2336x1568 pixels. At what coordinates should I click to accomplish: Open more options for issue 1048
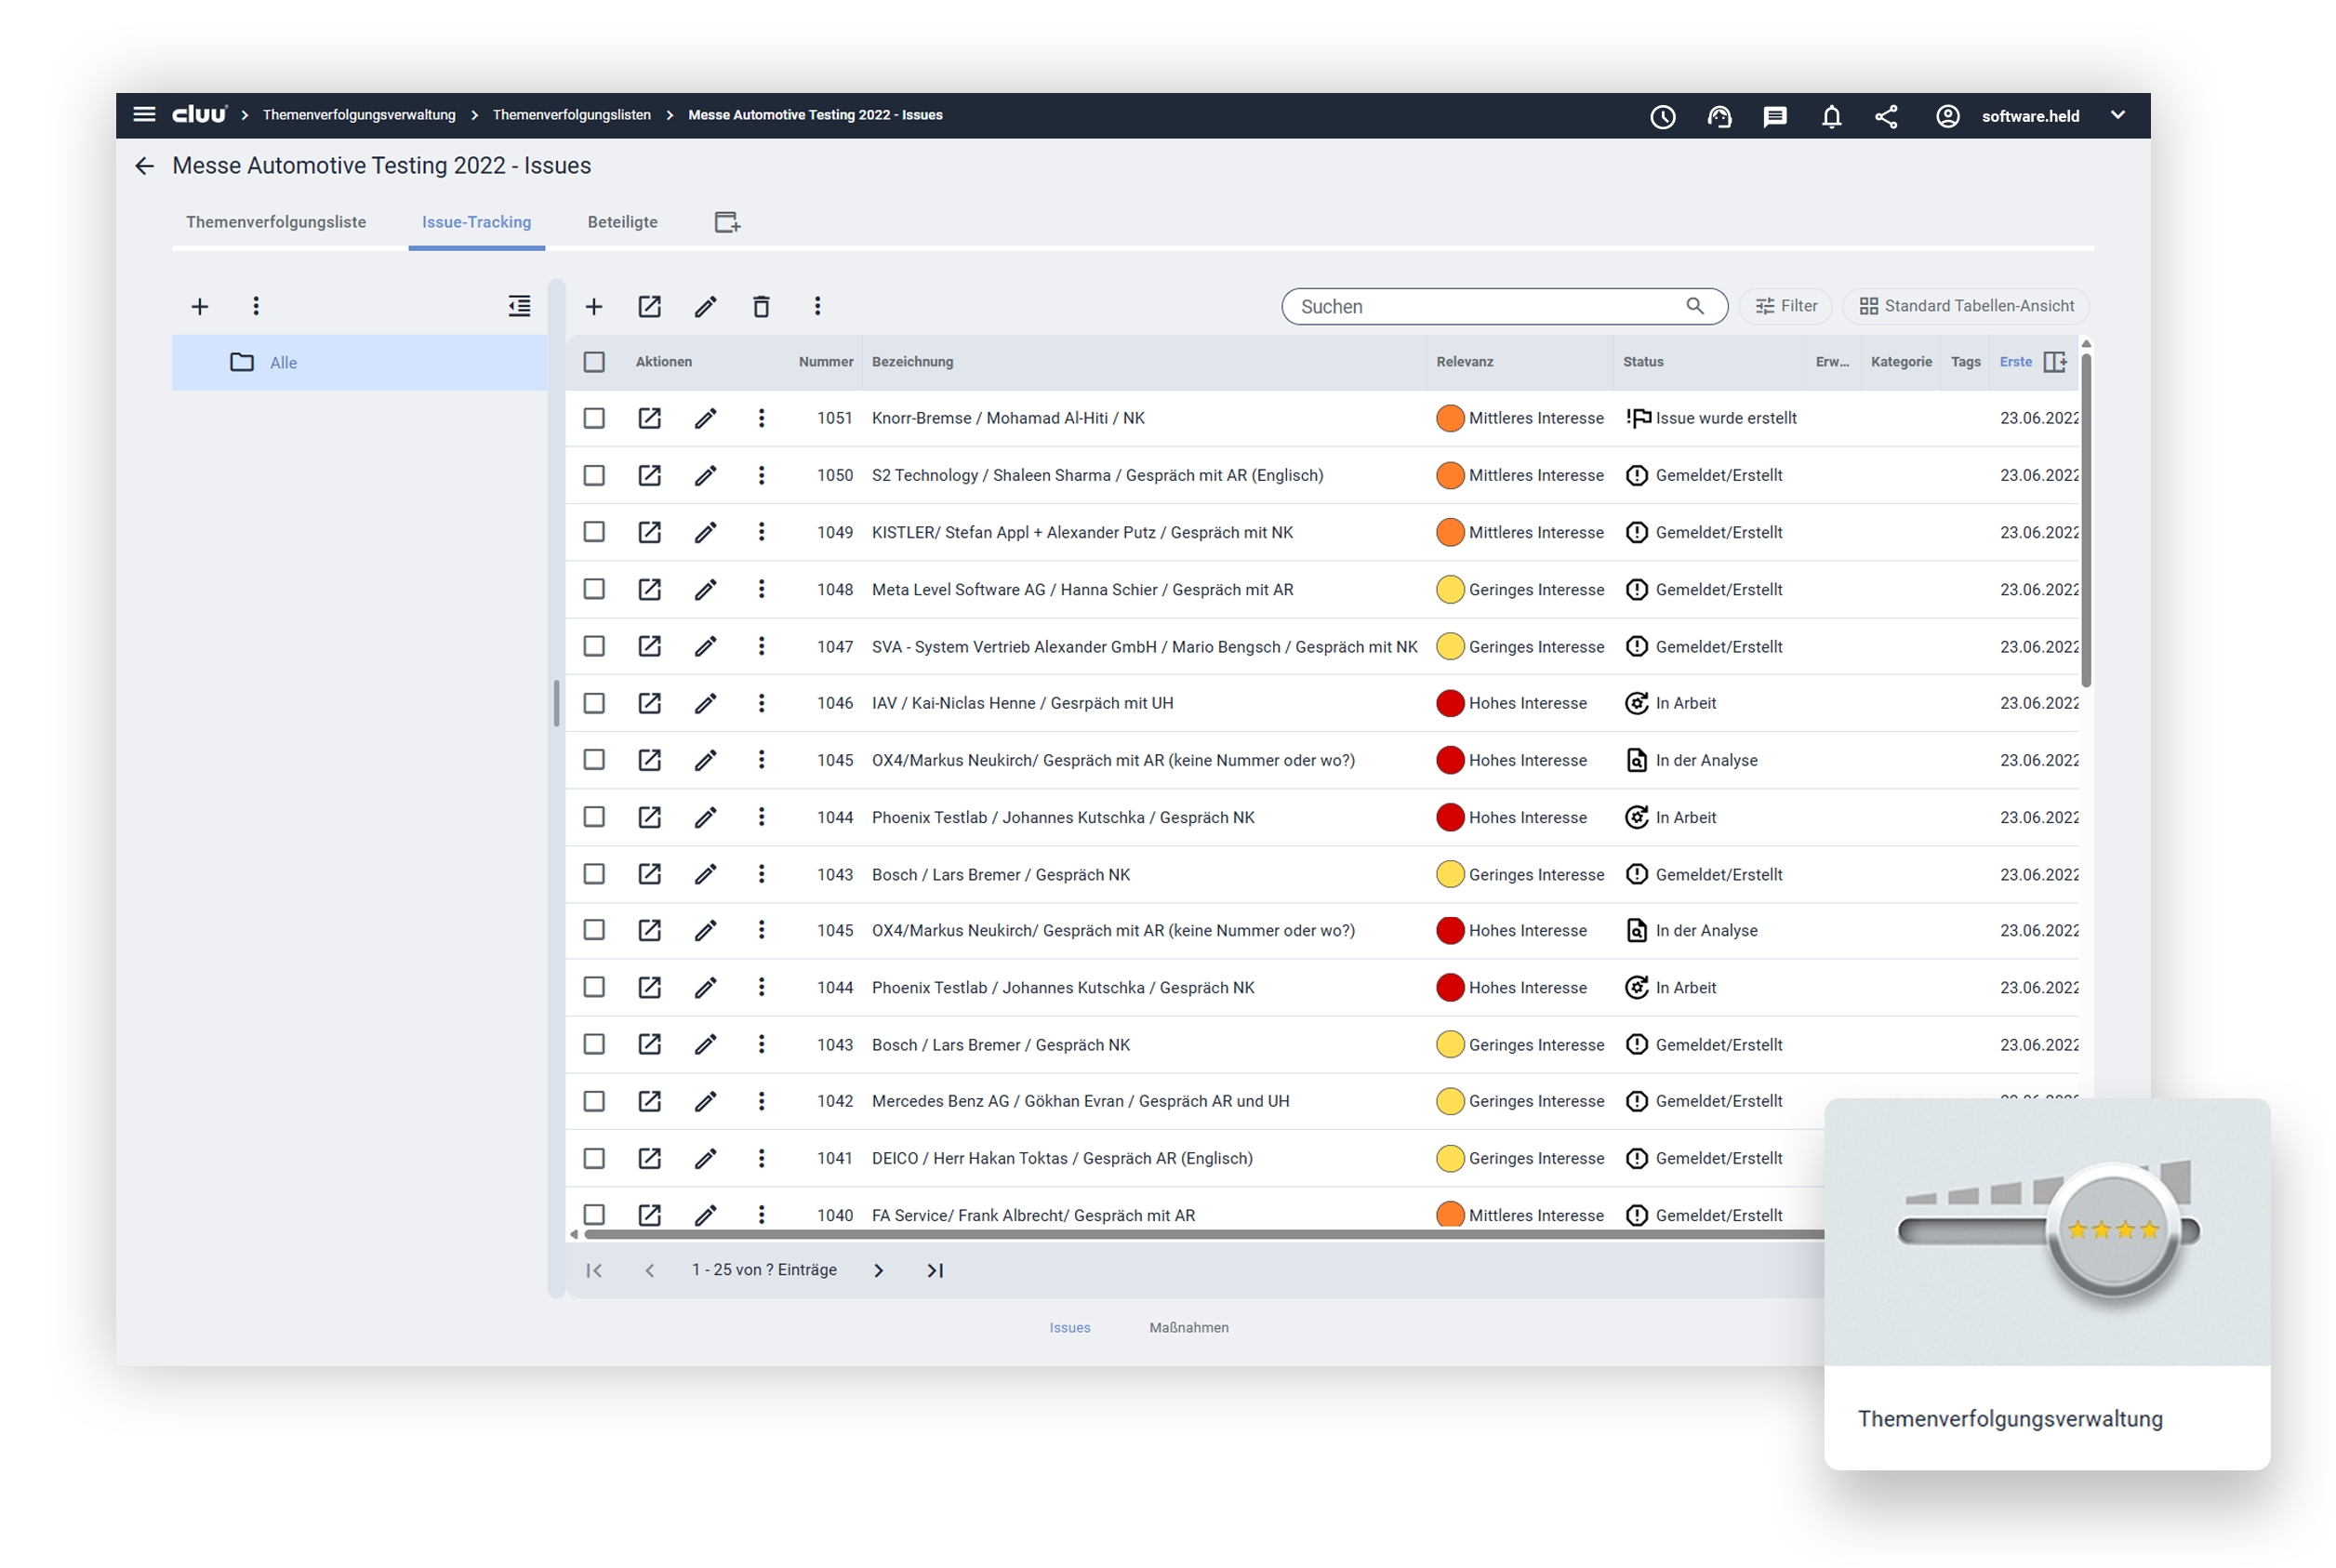(x=761, y=589)
